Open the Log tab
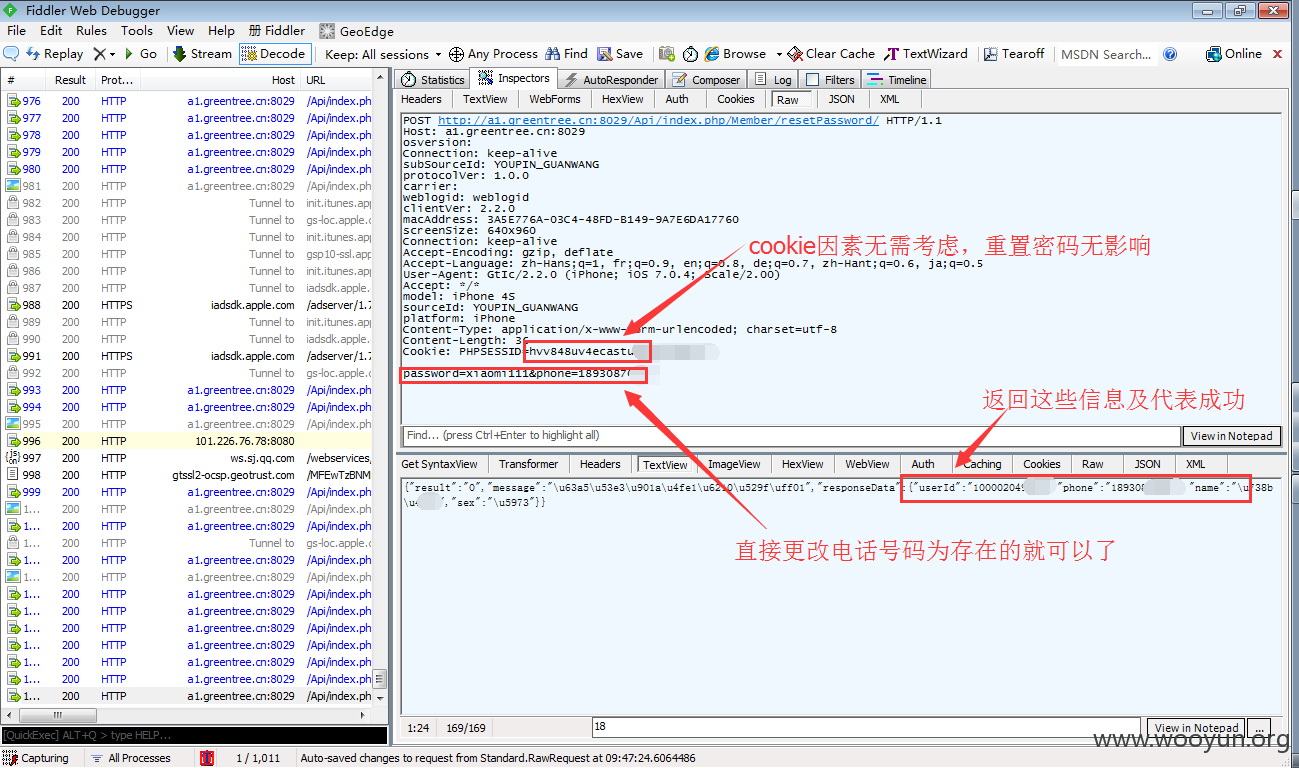The image size is (1299, 768). click(773, 80)
